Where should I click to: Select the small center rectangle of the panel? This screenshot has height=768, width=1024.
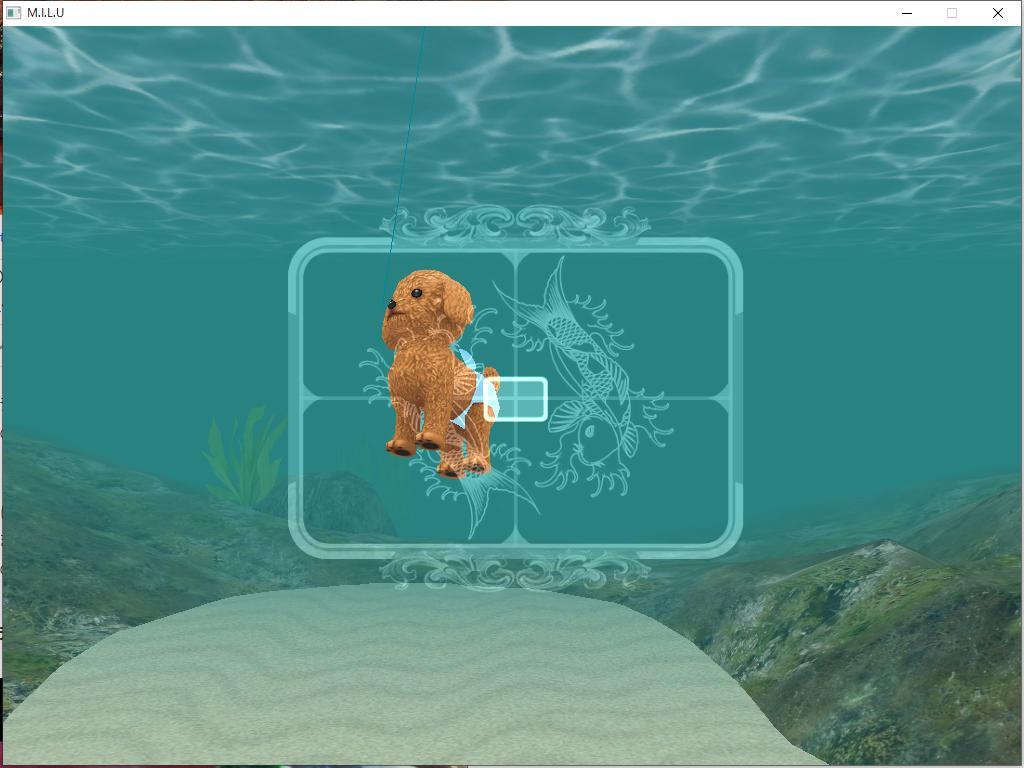click(x=516, y=399)
